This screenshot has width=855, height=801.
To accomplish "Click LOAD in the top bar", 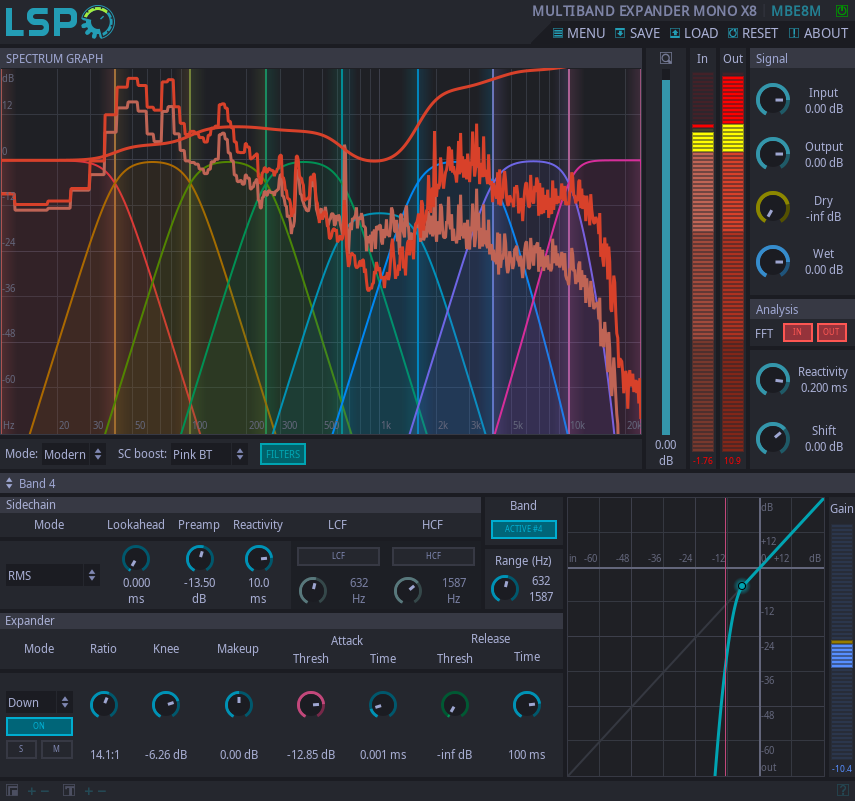I will (x=694, y=33).
